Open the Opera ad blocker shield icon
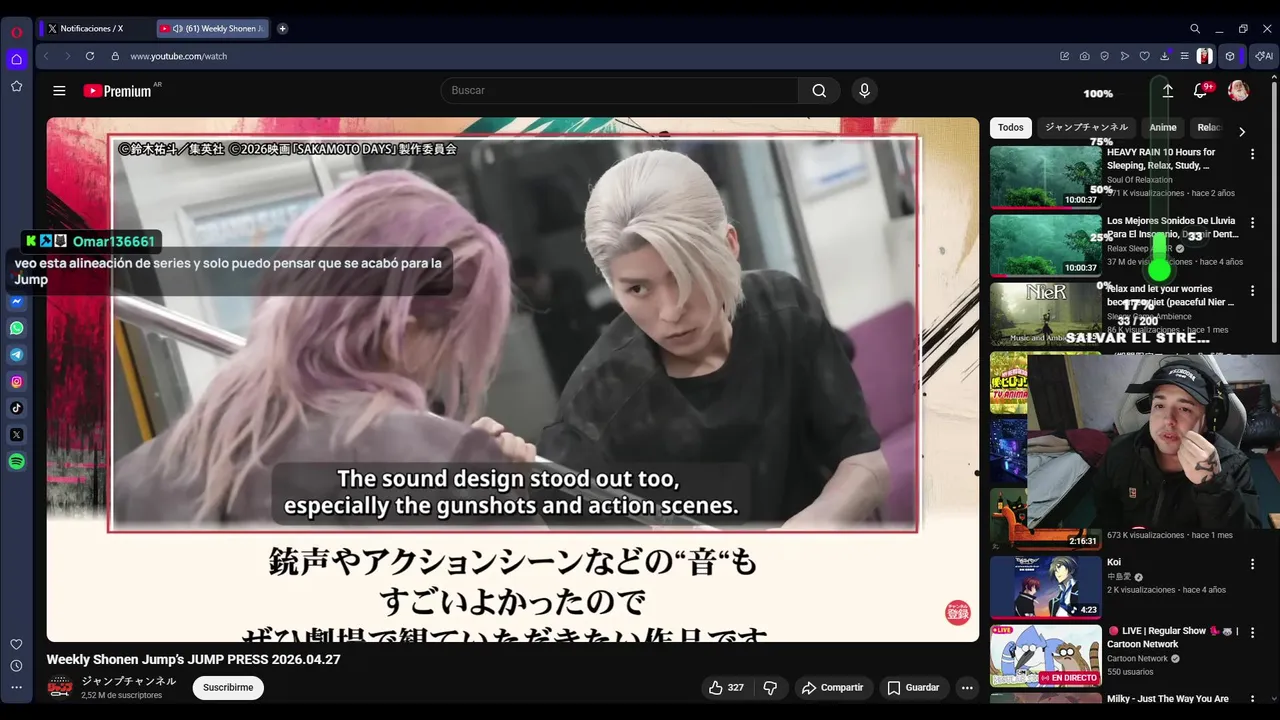The width and height of the screenshot is (1280, 720). 1105,56
